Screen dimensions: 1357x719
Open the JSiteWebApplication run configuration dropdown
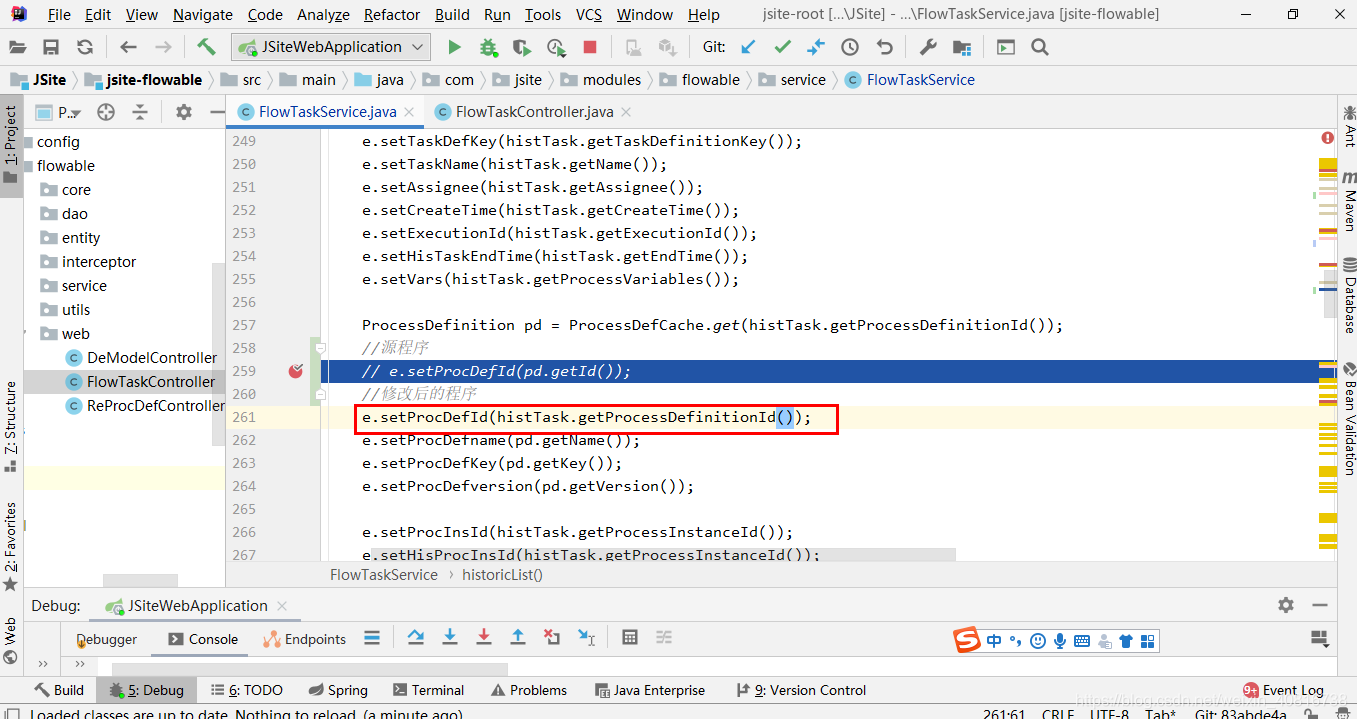point(330,47)
